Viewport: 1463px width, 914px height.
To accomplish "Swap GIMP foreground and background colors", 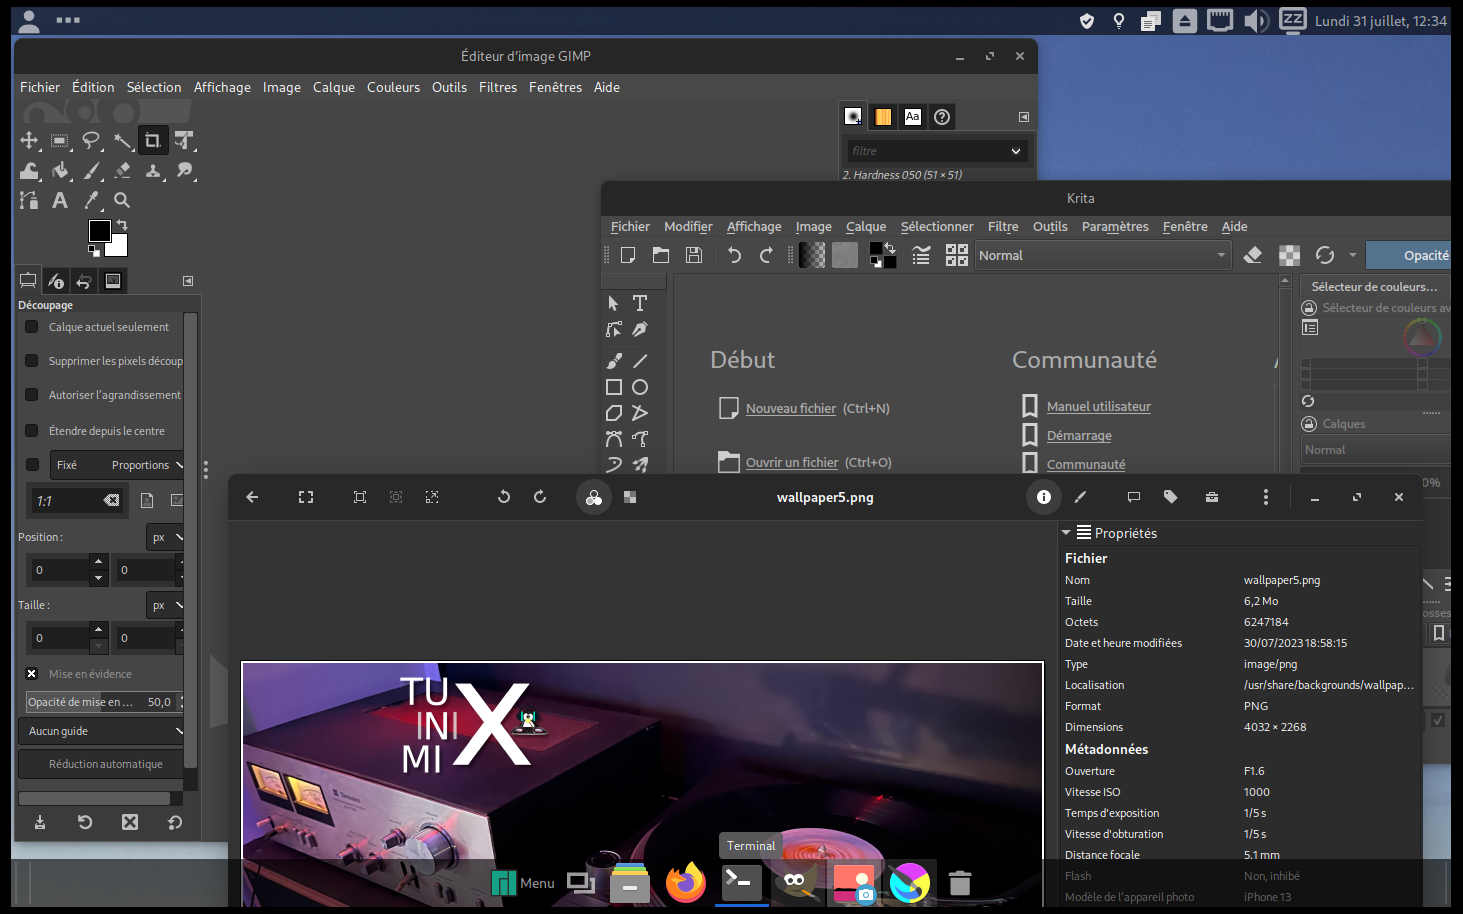I will click(x=122, y=225).
